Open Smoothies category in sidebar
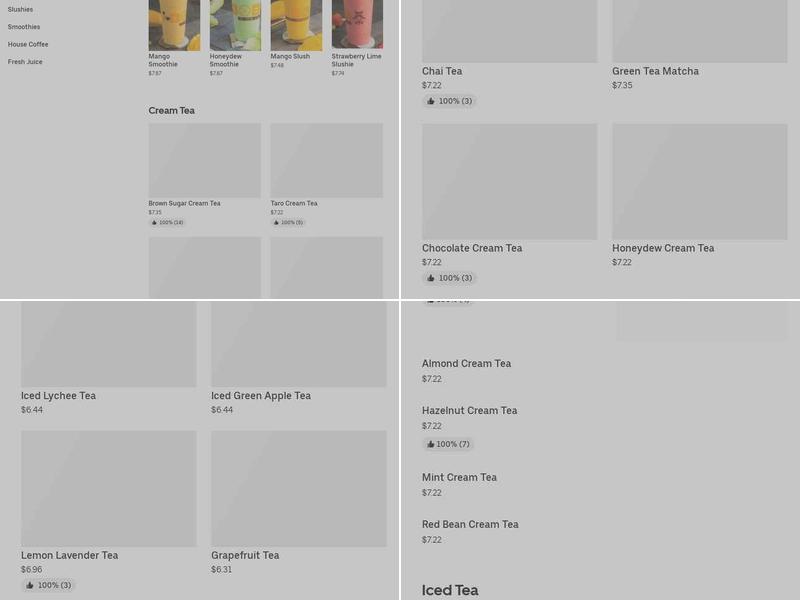 click(x=24, y=27)
